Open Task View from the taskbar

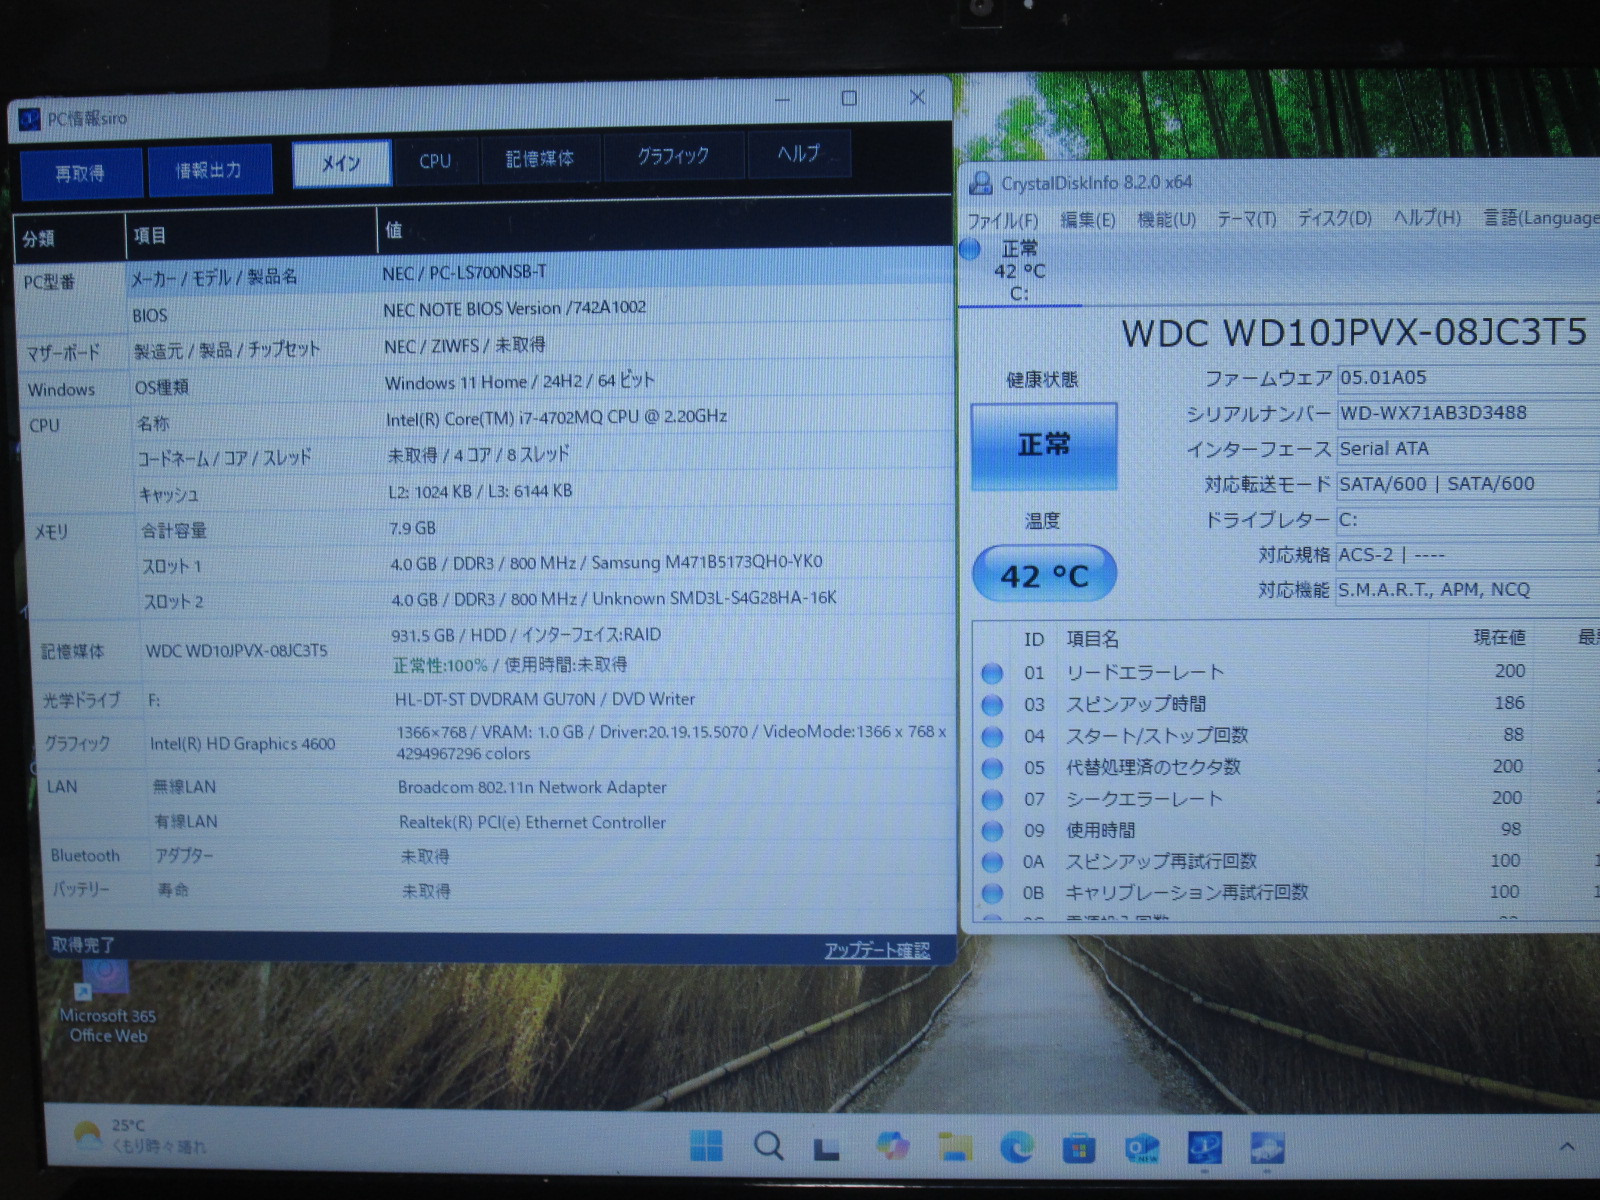click(827, 1148)
